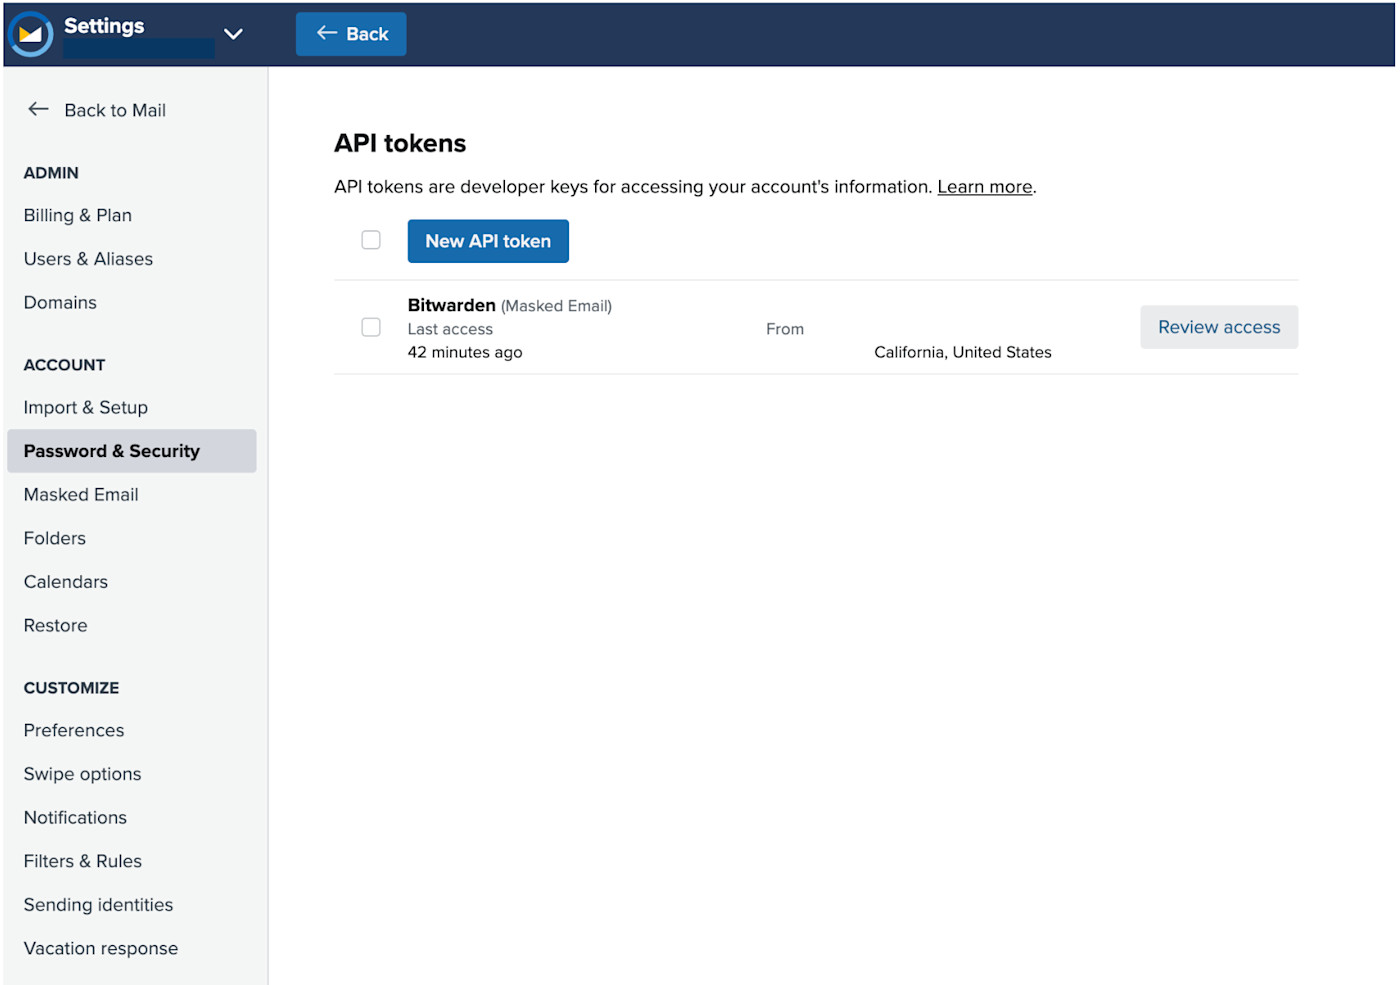Expand the account switcher chevron next to Settings
Viewport: 1400px width, 985px height.
[233, 33]
